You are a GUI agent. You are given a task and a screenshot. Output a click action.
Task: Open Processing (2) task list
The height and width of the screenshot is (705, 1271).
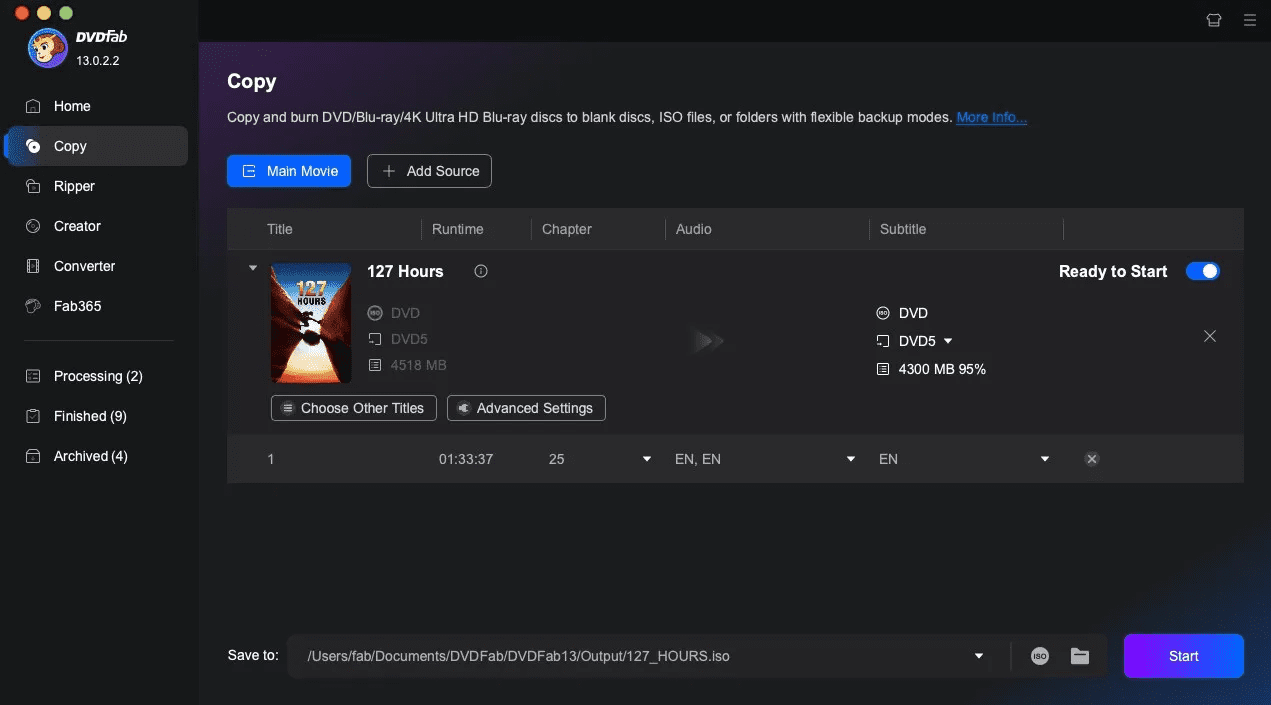click(98, 376)
